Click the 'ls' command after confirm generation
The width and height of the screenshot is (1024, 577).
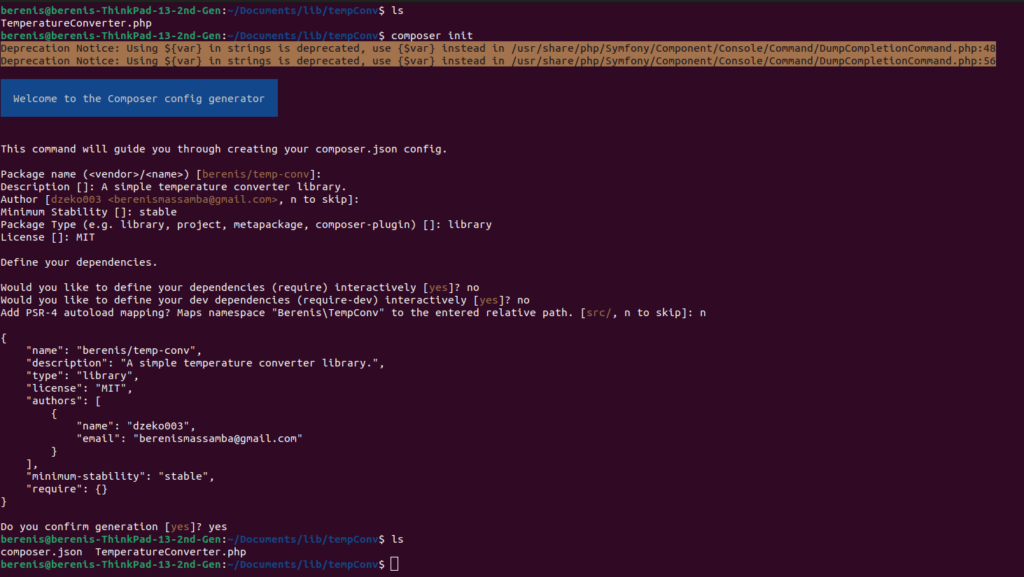[x=398, y=540]
